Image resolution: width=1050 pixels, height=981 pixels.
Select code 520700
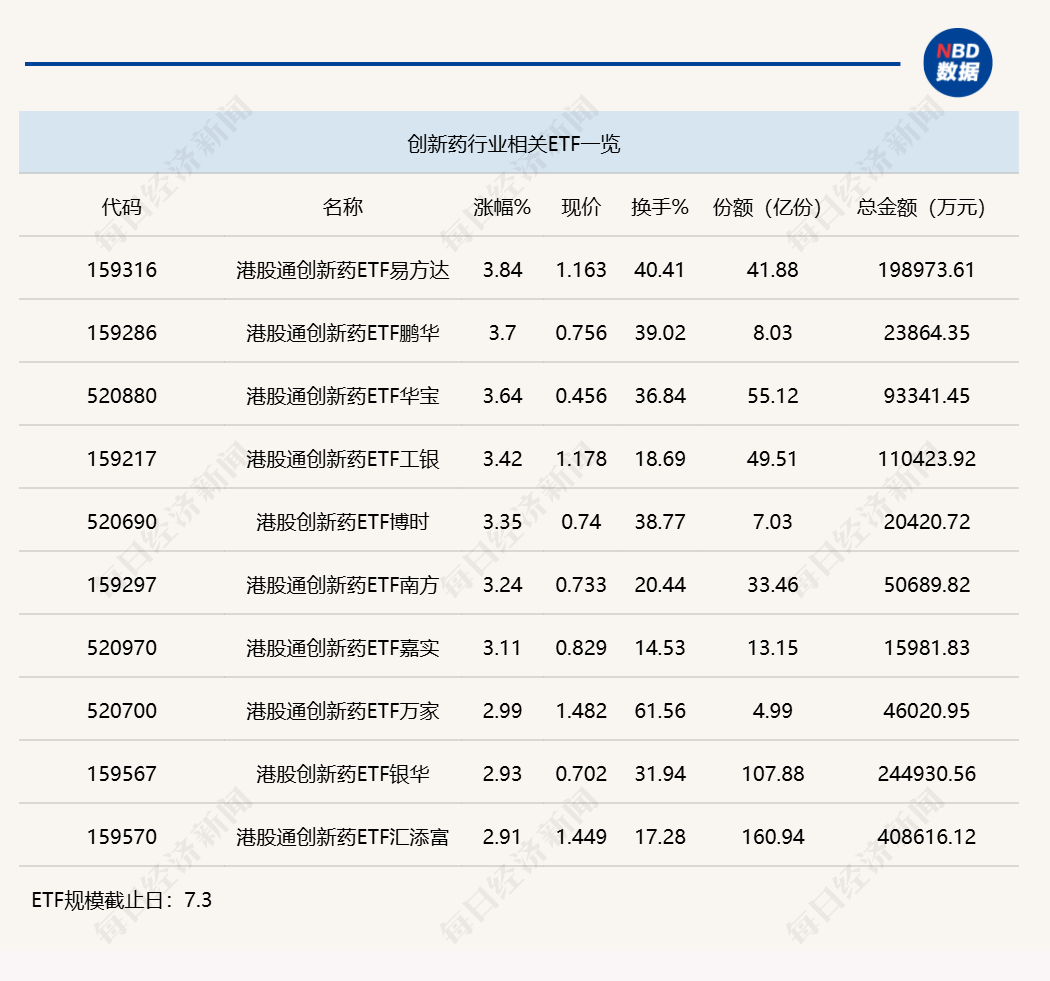click(122, 710)
